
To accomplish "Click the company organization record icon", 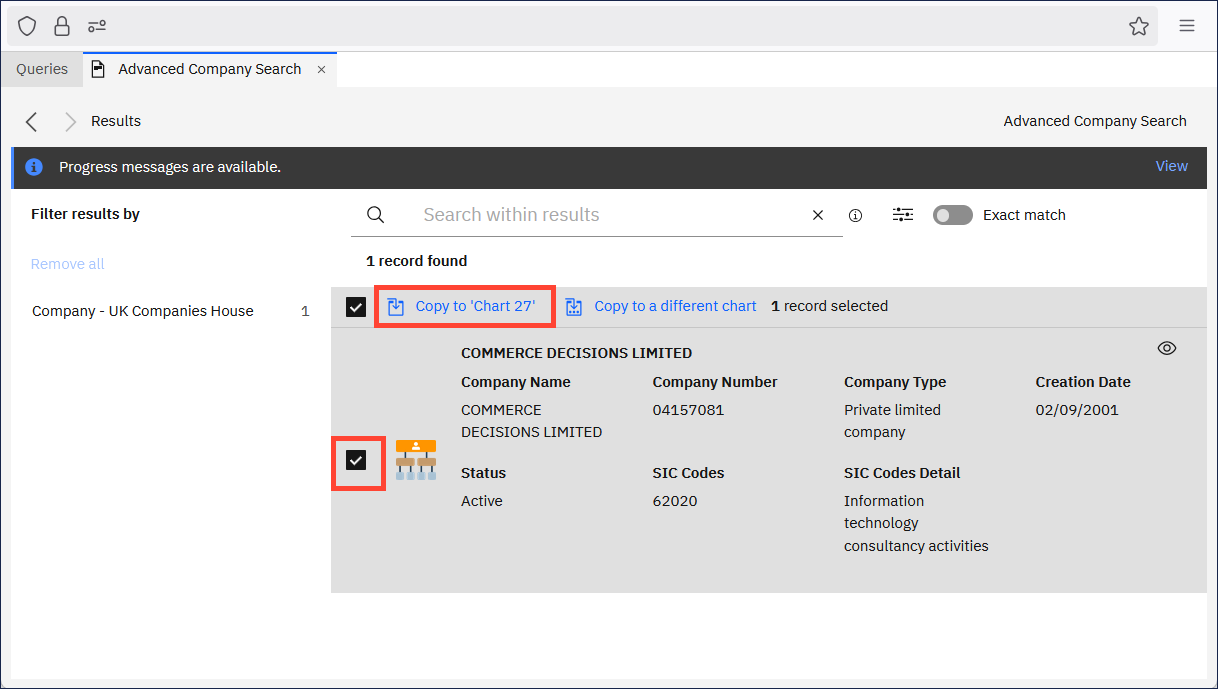I will coord(416,460).
